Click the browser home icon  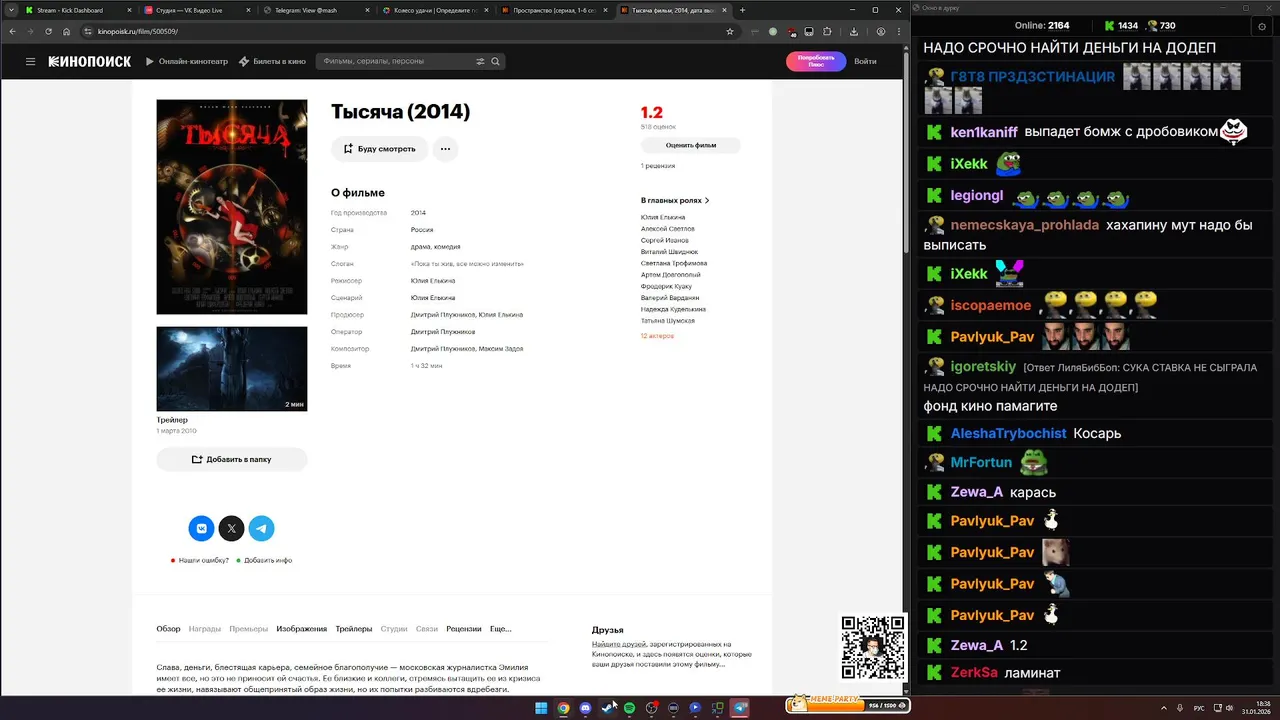click(66, 31)
